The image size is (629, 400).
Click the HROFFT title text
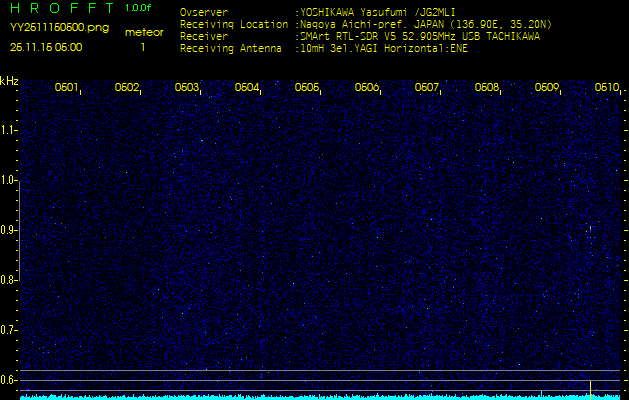[62, 8]
